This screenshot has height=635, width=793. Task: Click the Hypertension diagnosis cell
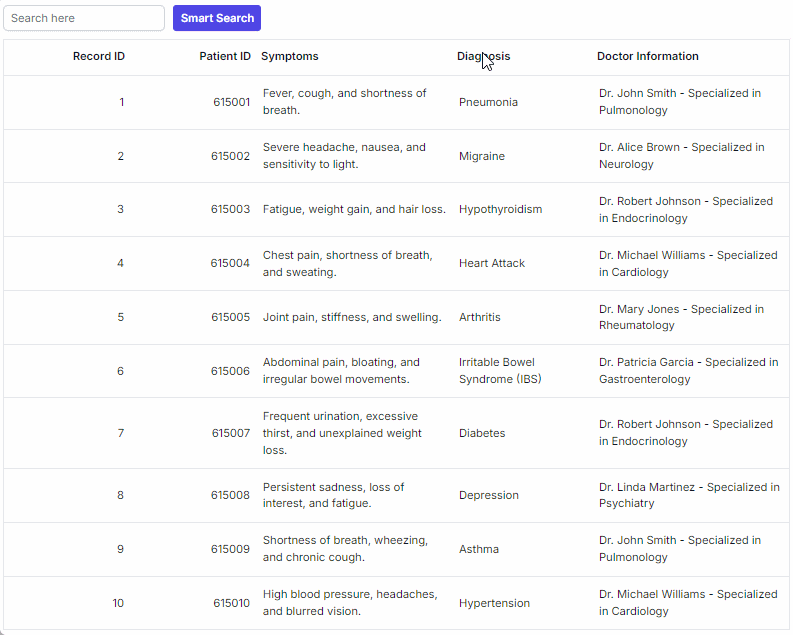click(495, 603)
